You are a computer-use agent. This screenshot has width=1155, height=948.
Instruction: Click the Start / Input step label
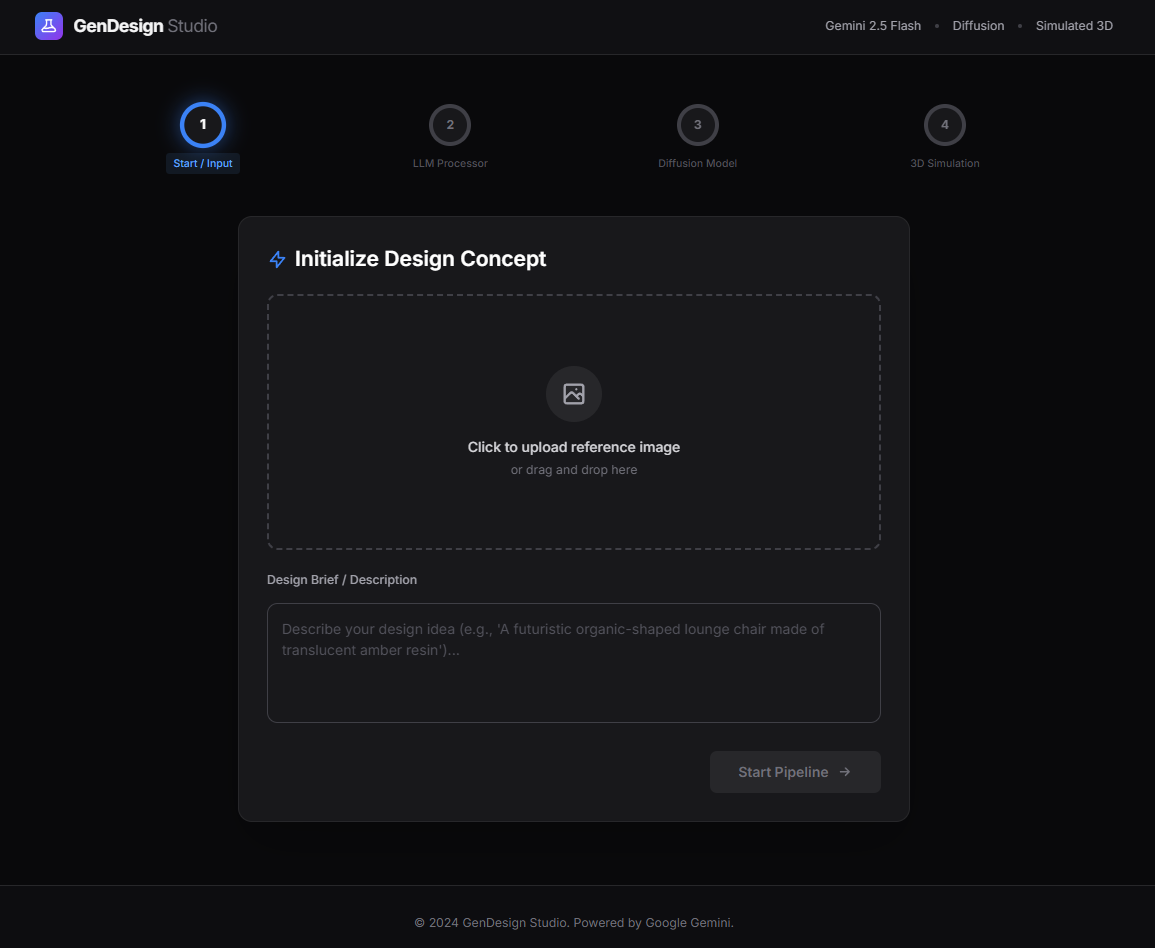pos(203,163)
